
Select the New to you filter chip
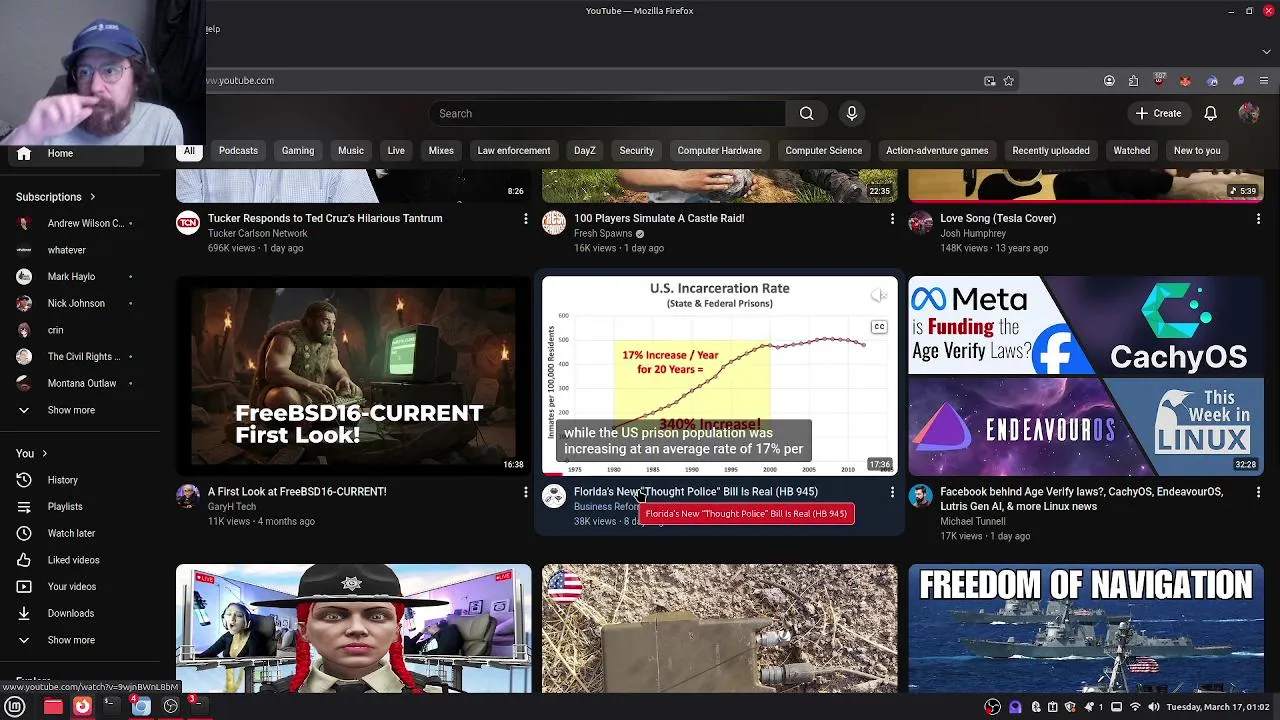(x=1197, y=151)
